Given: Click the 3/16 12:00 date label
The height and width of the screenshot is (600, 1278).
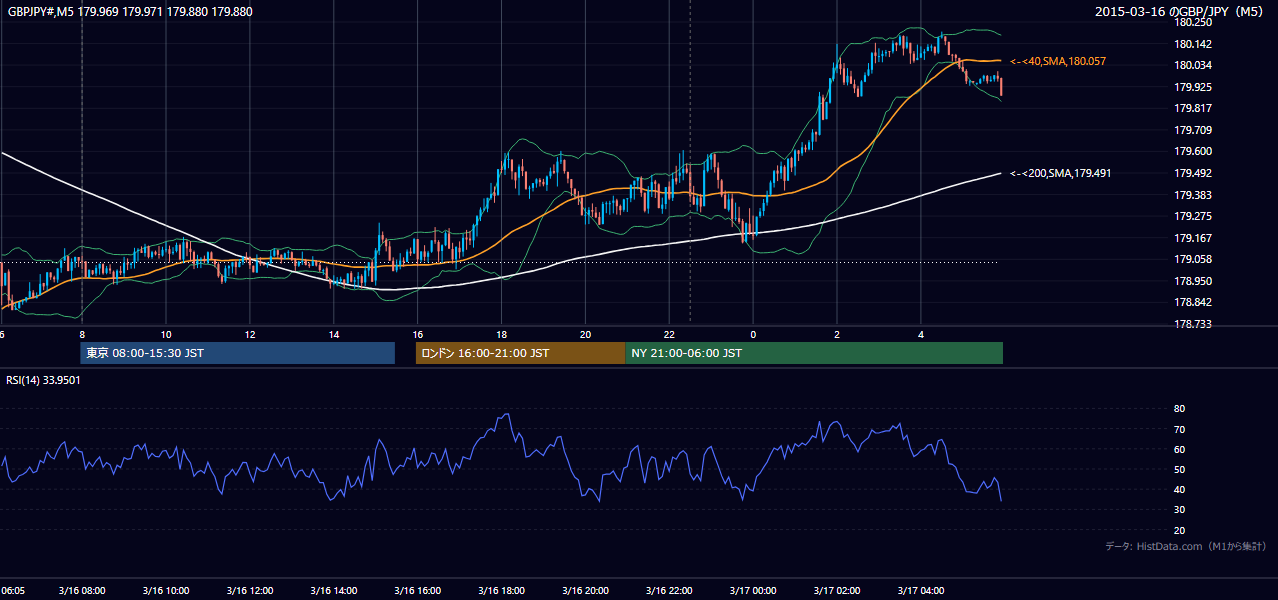Looking at the screenshot, I should [x=250, y=591].
